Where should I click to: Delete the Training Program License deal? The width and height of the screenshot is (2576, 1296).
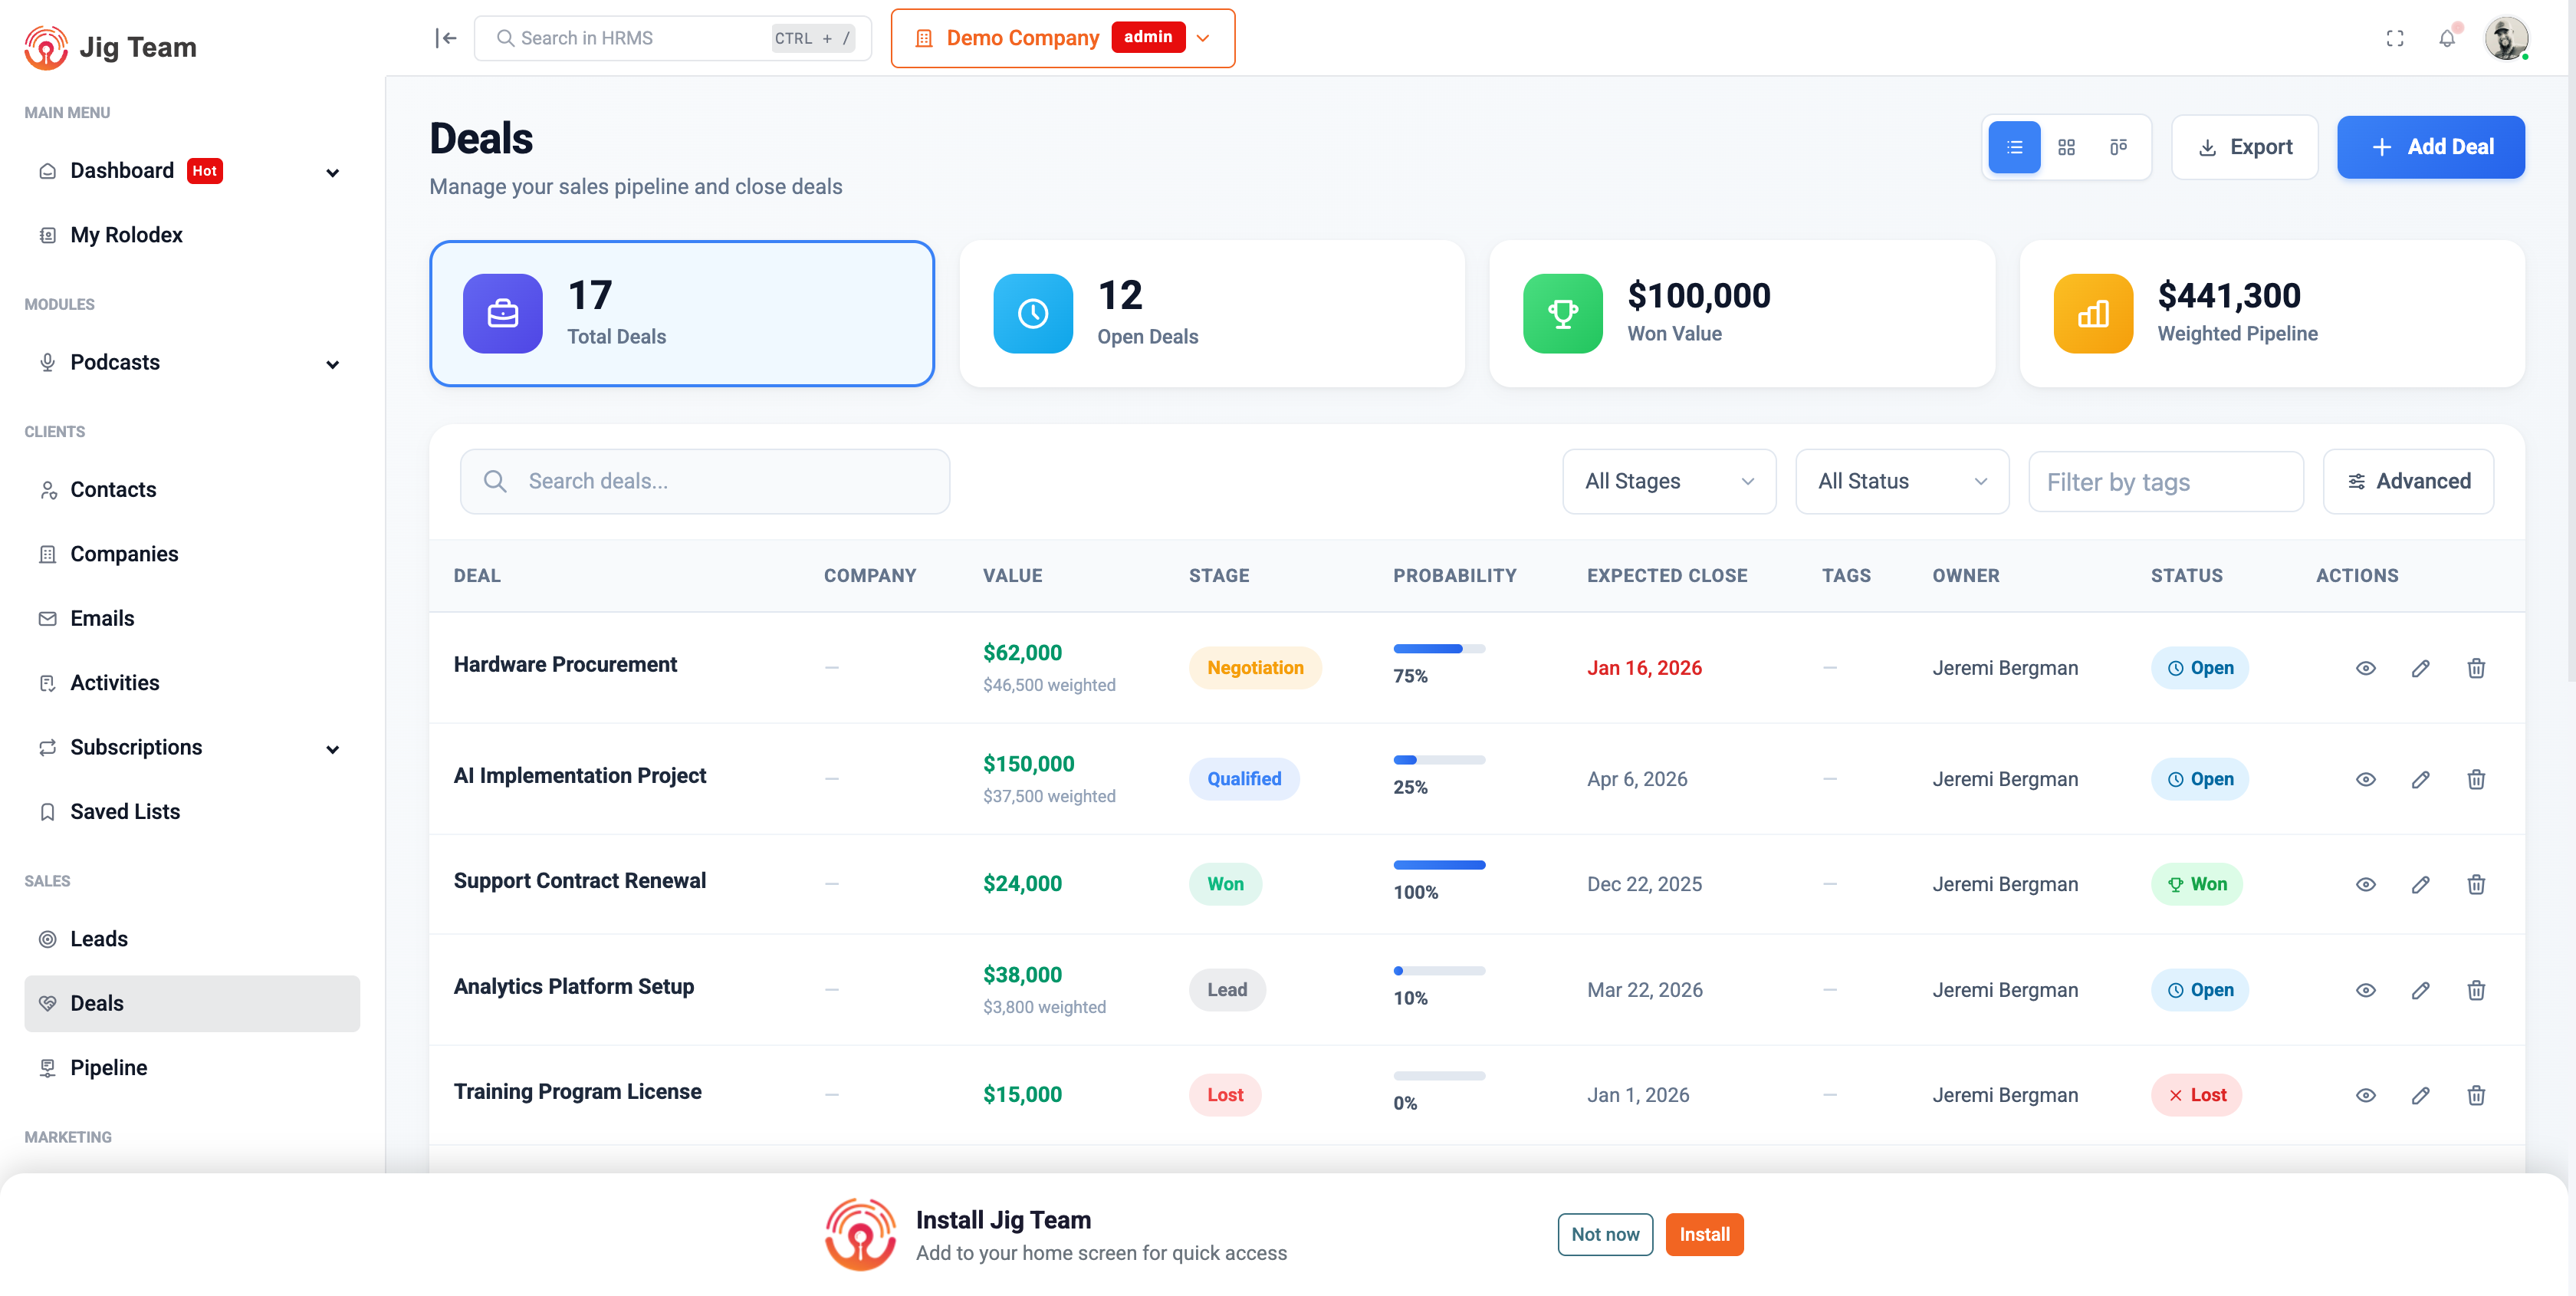tap(2476, 1095)
